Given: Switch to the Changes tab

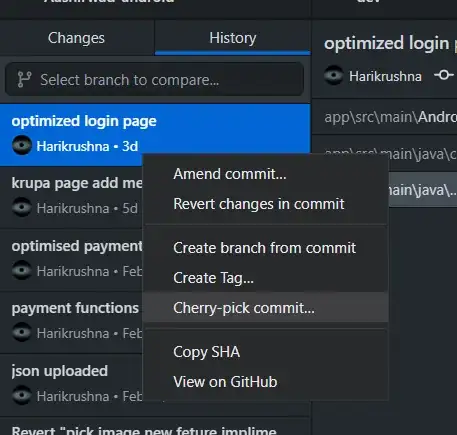Looking at the screenshot, I should coord(76,38).
